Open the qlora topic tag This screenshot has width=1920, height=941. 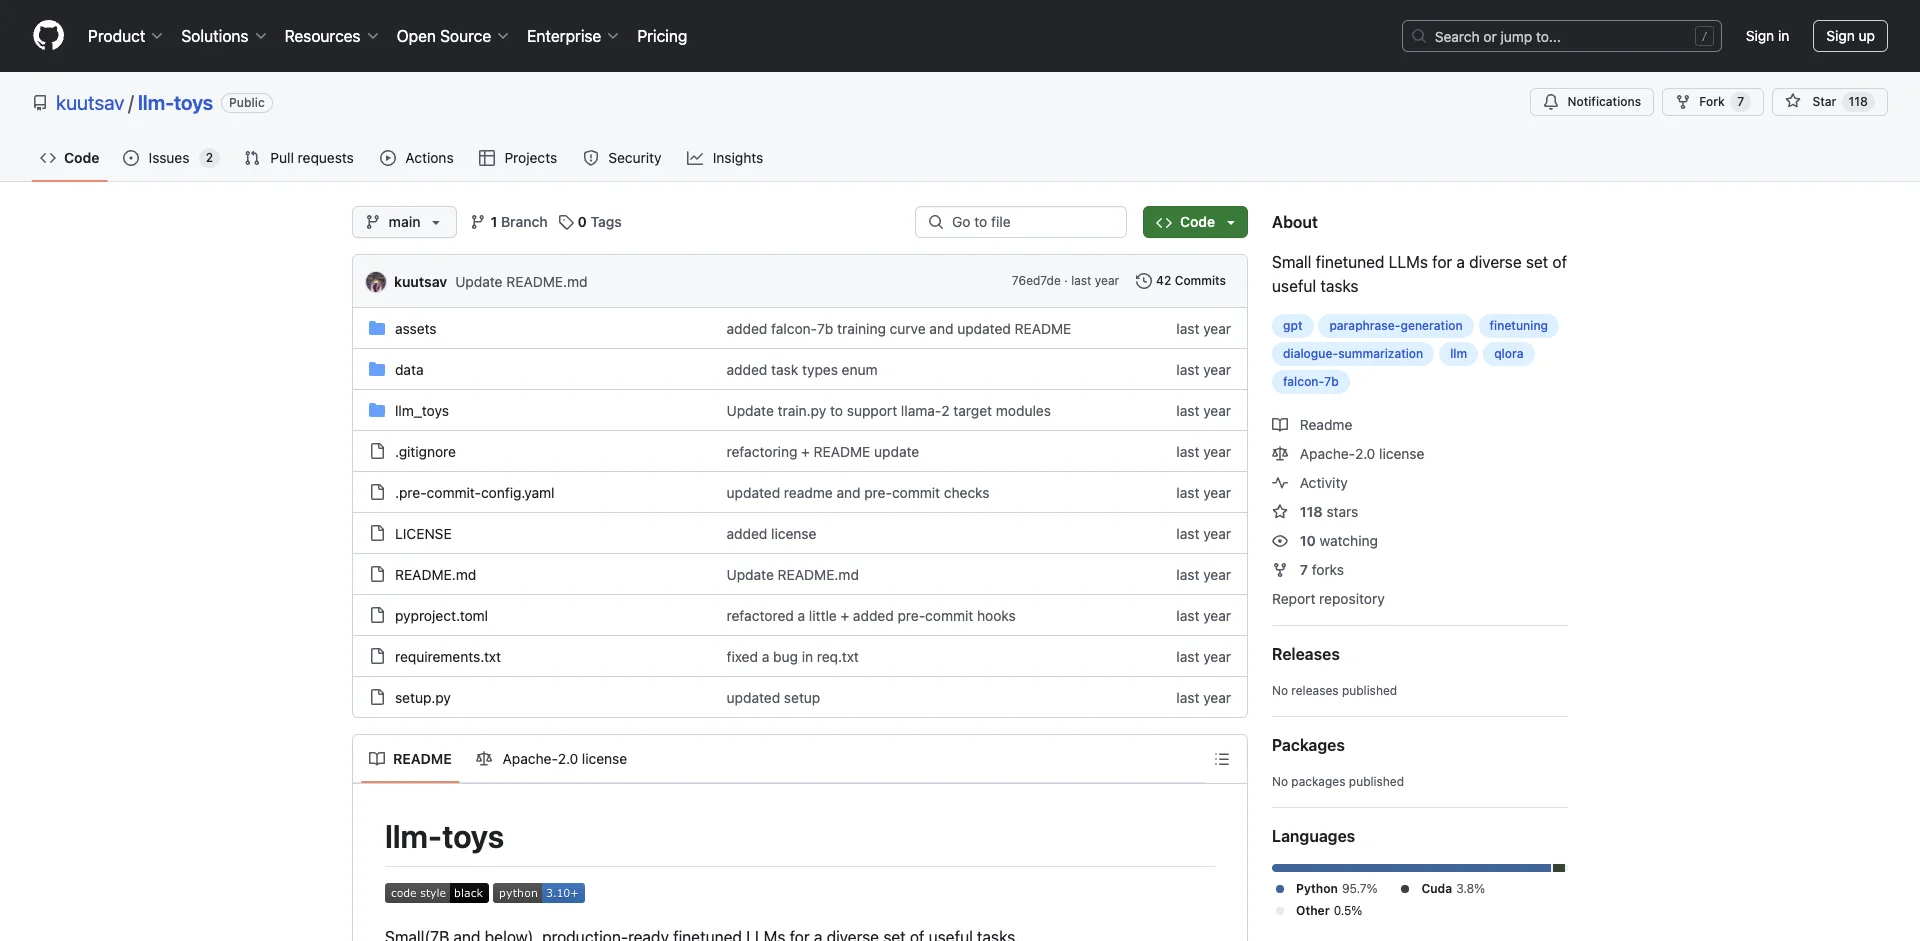[x=1509, y=354]
